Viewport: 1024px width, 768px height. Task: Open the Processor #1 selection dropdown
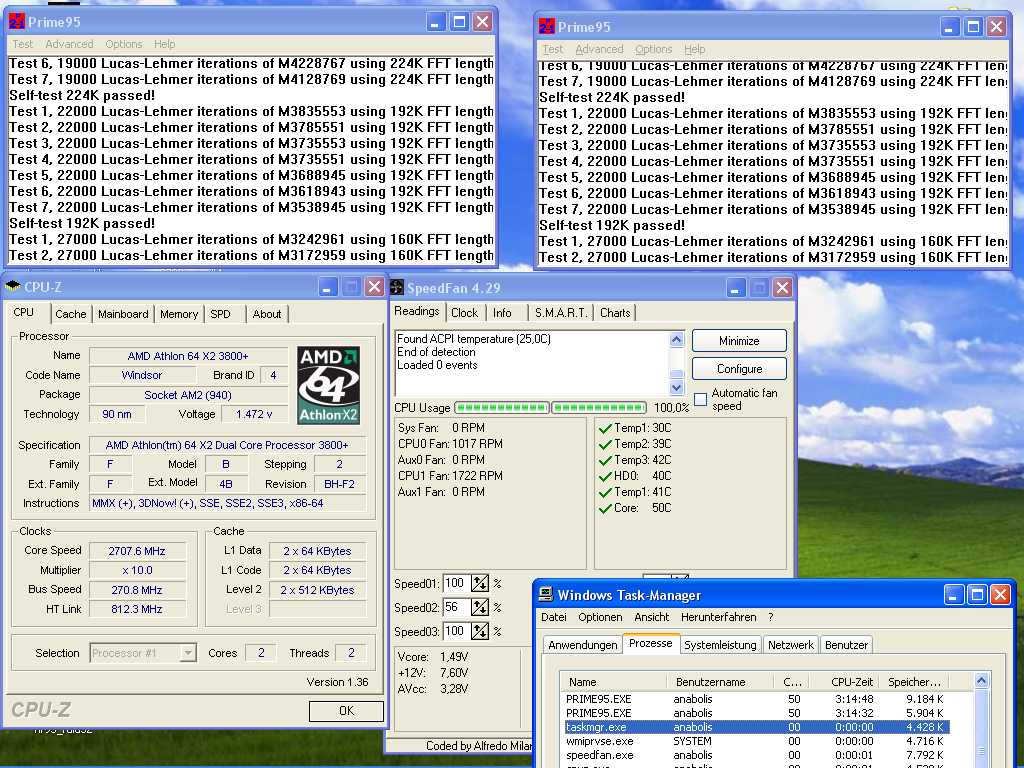coord(187,652)
